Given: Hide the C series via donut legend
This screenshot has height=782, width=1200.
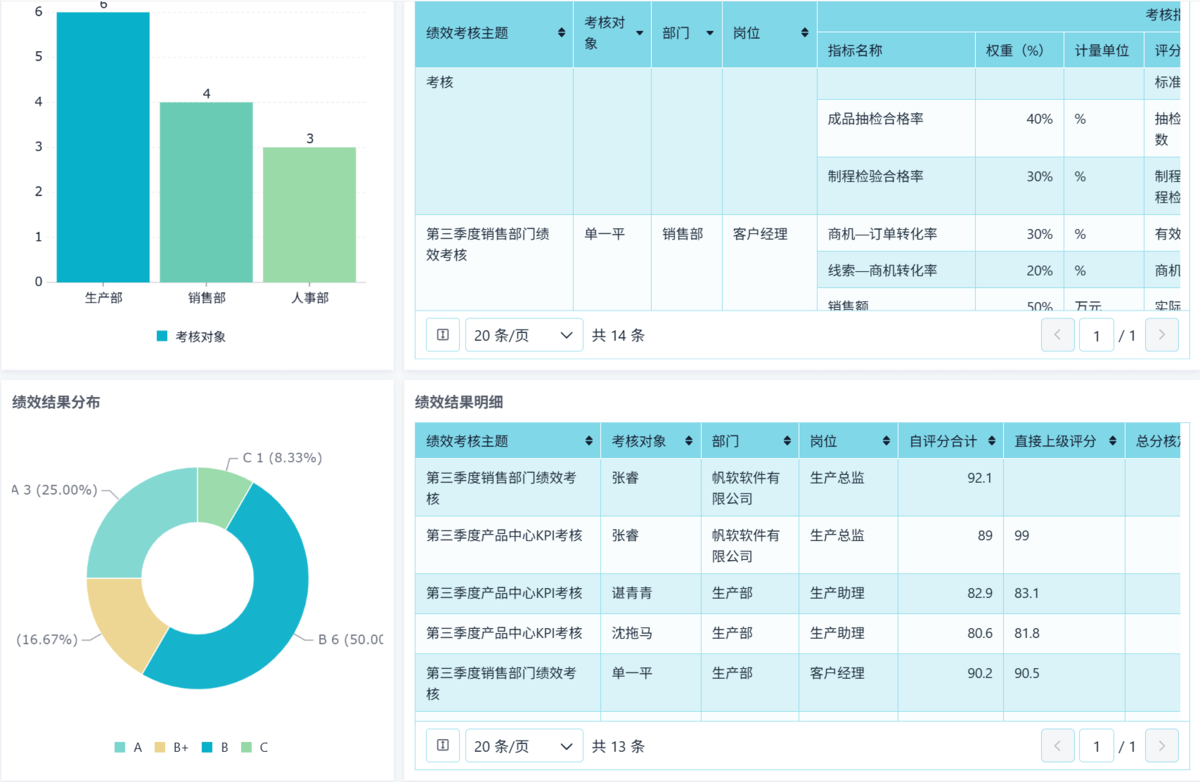Looking at the screenshot, I should [x=255, y=747].
